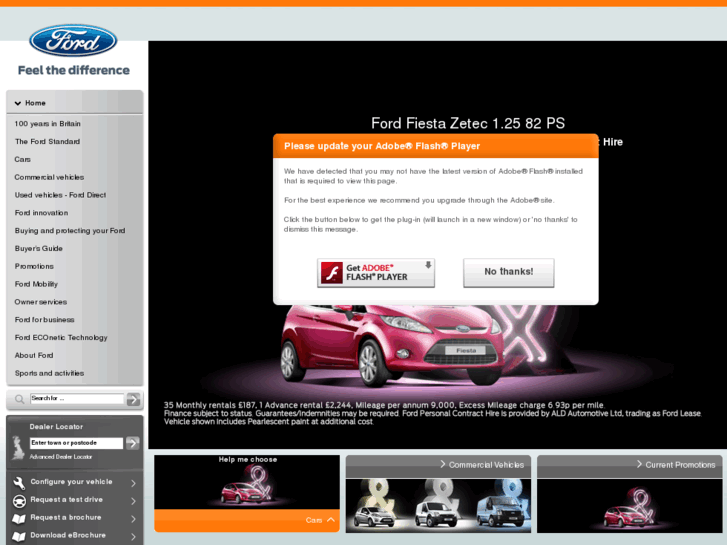Click Help me choose label
727x545 pixels.
coord(248,460)
